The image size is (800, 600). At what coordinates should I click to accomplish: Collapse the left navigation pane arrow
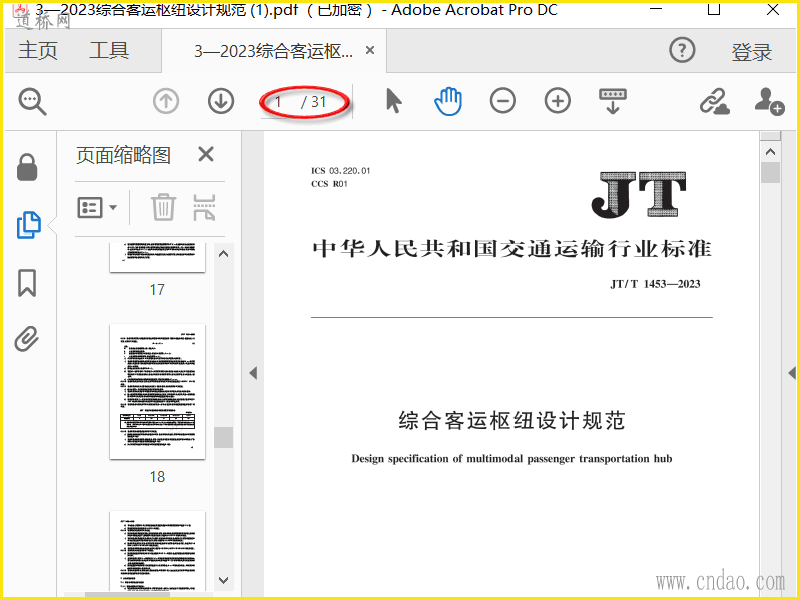click(x=253, y=373)
